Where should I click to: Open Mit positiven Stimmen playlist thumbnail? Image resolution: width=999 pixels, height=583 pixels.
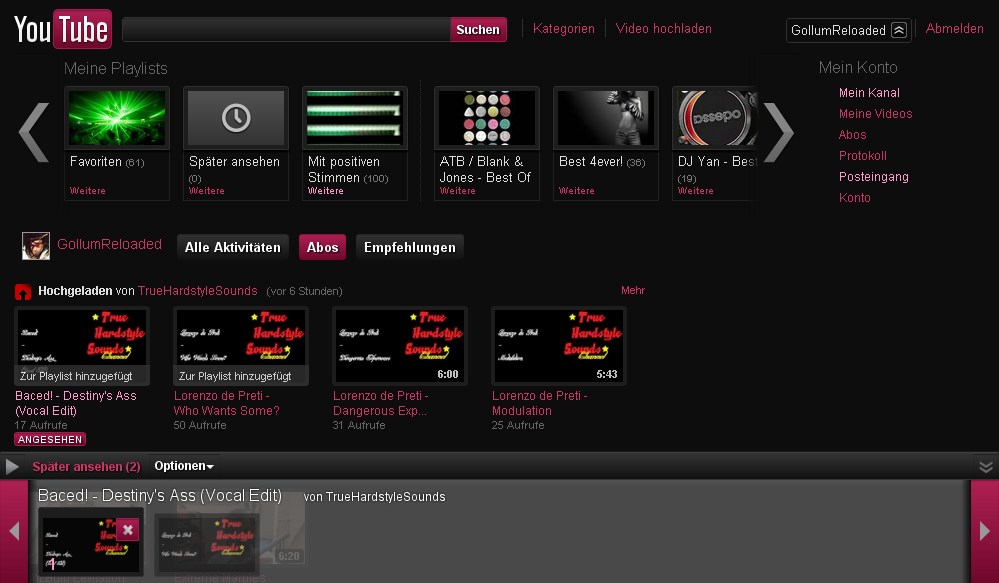pyautogui.click(x=354, y=118)
